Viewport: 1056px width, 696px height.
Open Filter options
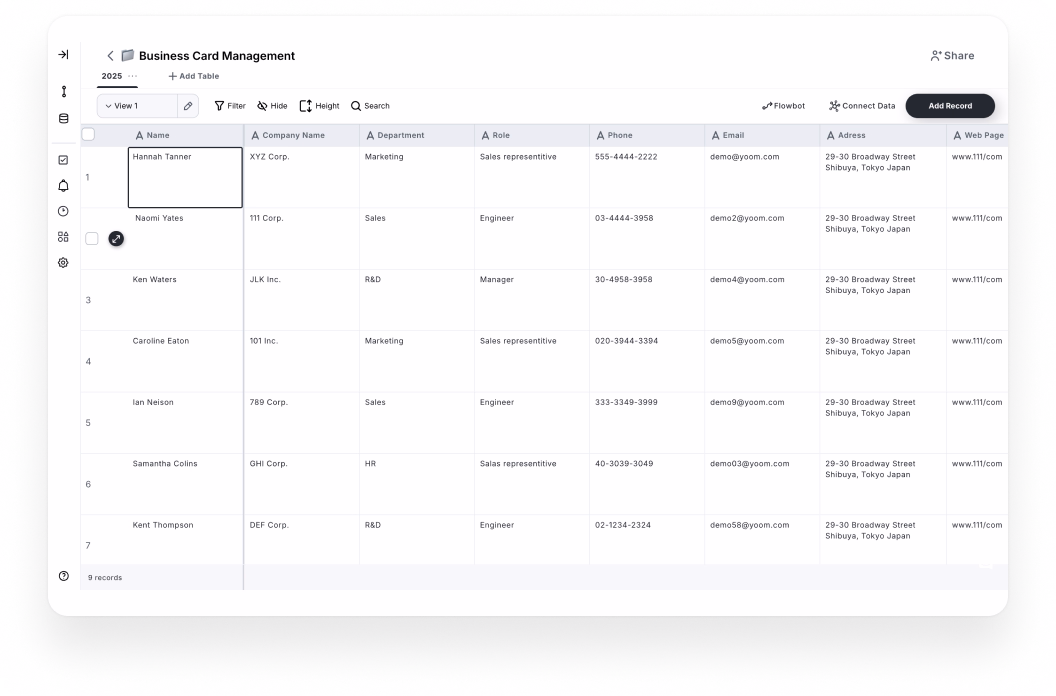230,106
